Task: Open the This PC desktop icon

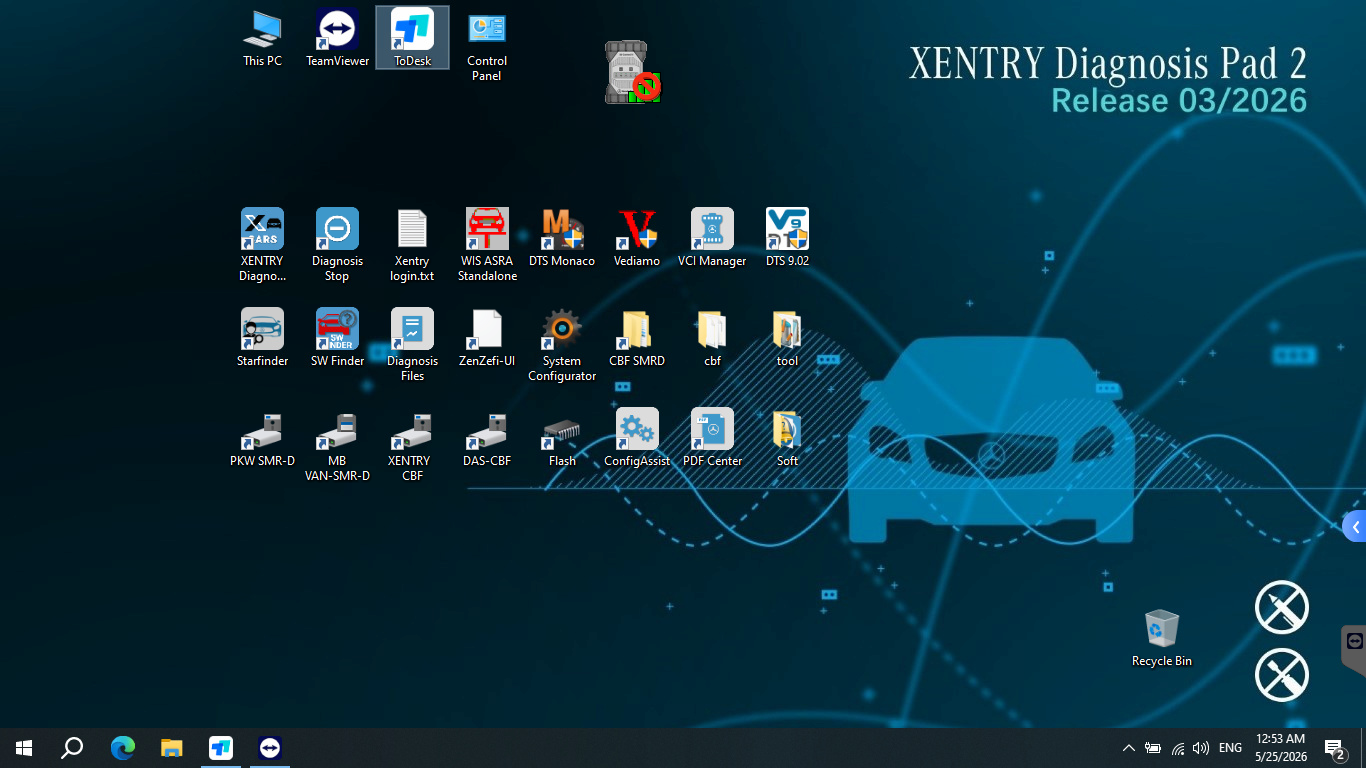Action: point(262,38)
